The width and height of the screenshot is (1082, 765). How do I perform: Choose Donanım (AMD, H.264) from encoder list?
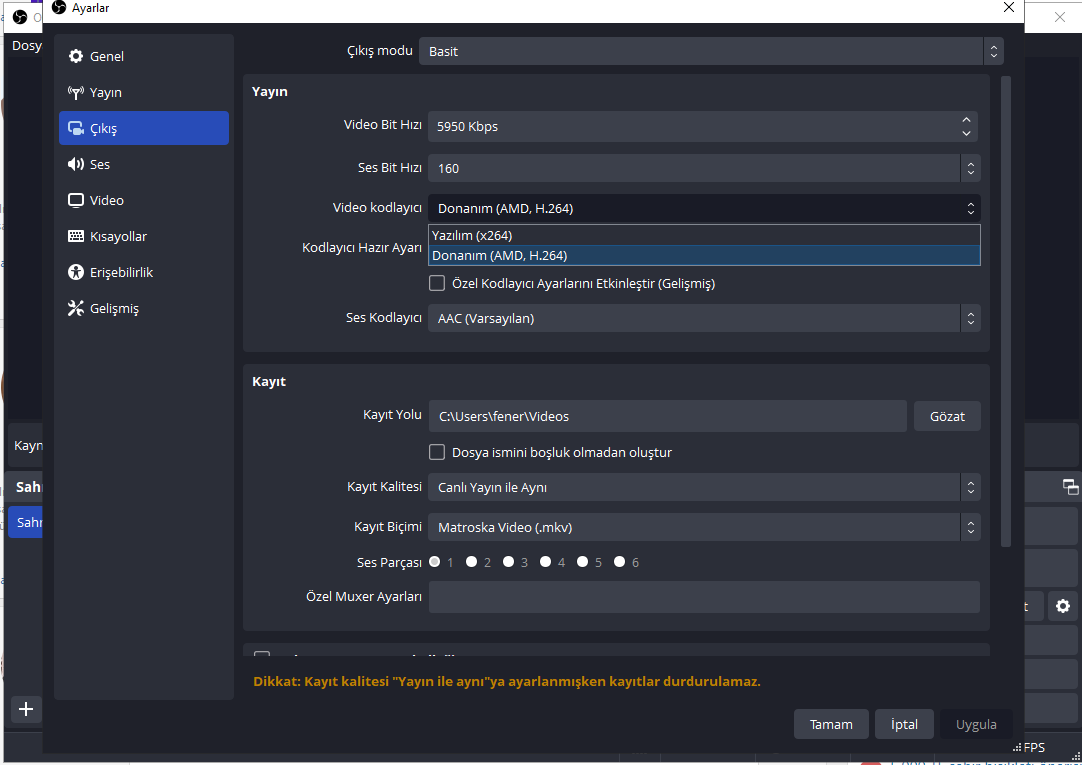pos(704,255)
